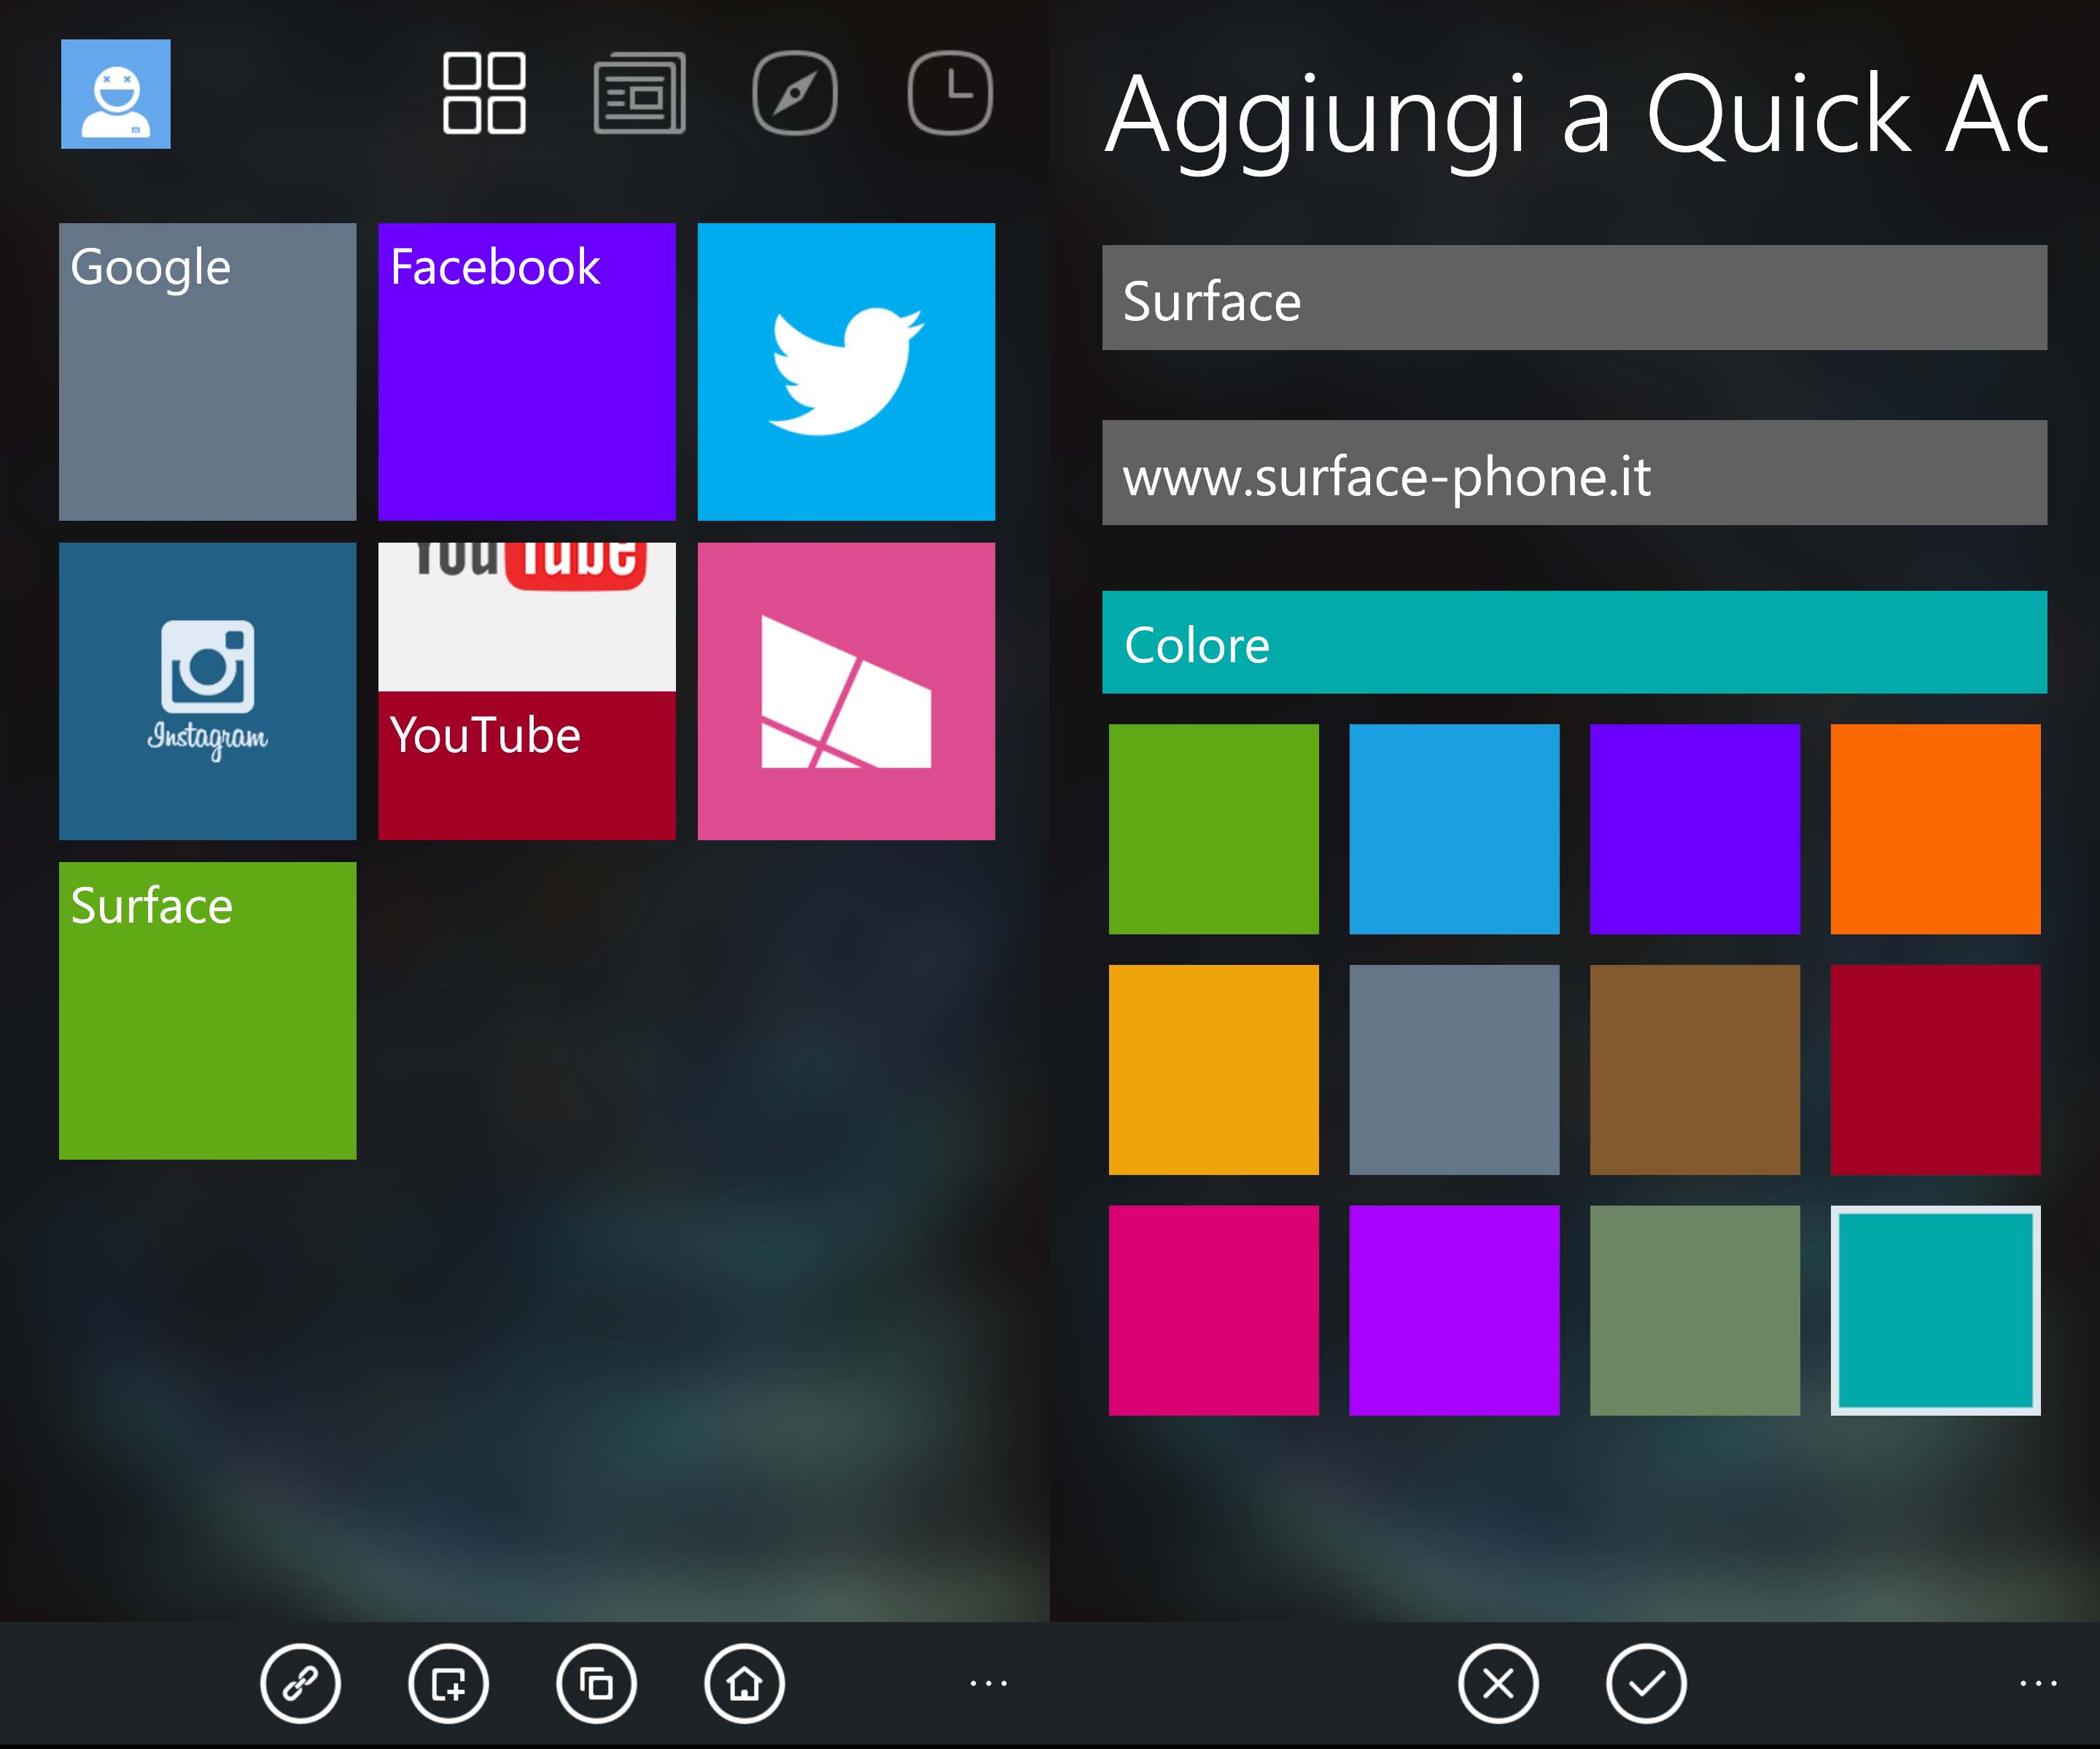Open the Google tile
The image size is (2100, 1749).
pos(208,372)
